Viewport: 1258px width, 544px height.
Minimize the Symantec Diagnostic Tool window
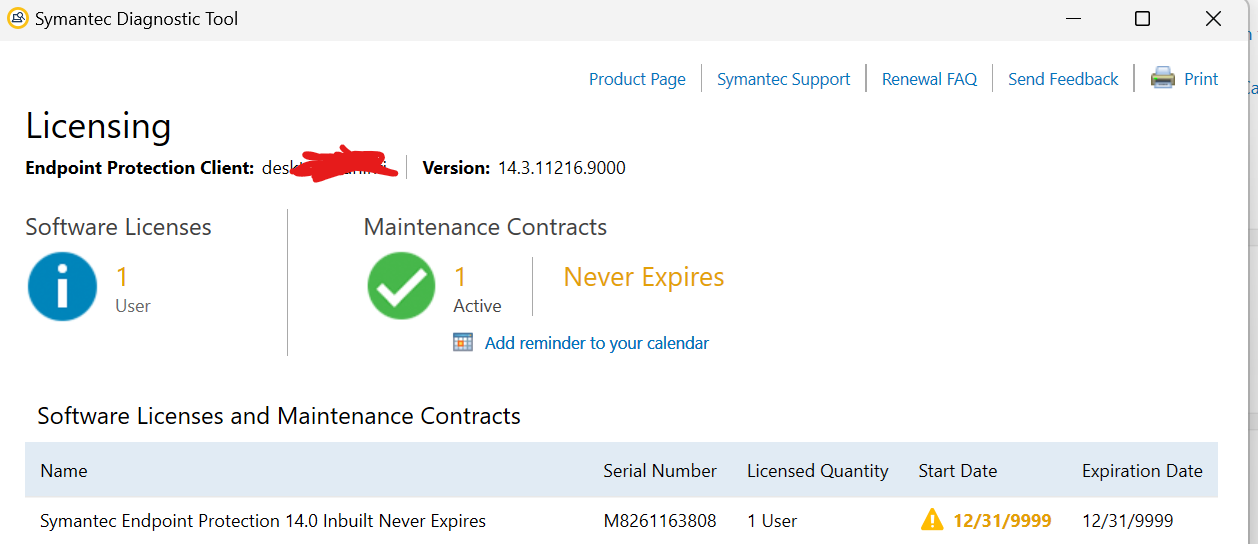(1073, 19)
